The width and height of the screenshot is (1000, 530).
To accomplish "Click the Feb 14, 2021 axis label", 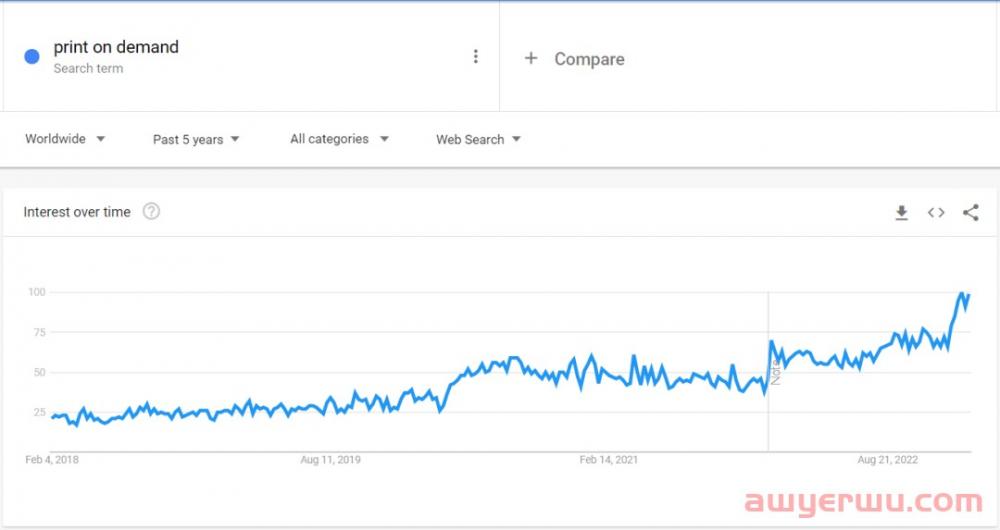I will coord(608,459).
